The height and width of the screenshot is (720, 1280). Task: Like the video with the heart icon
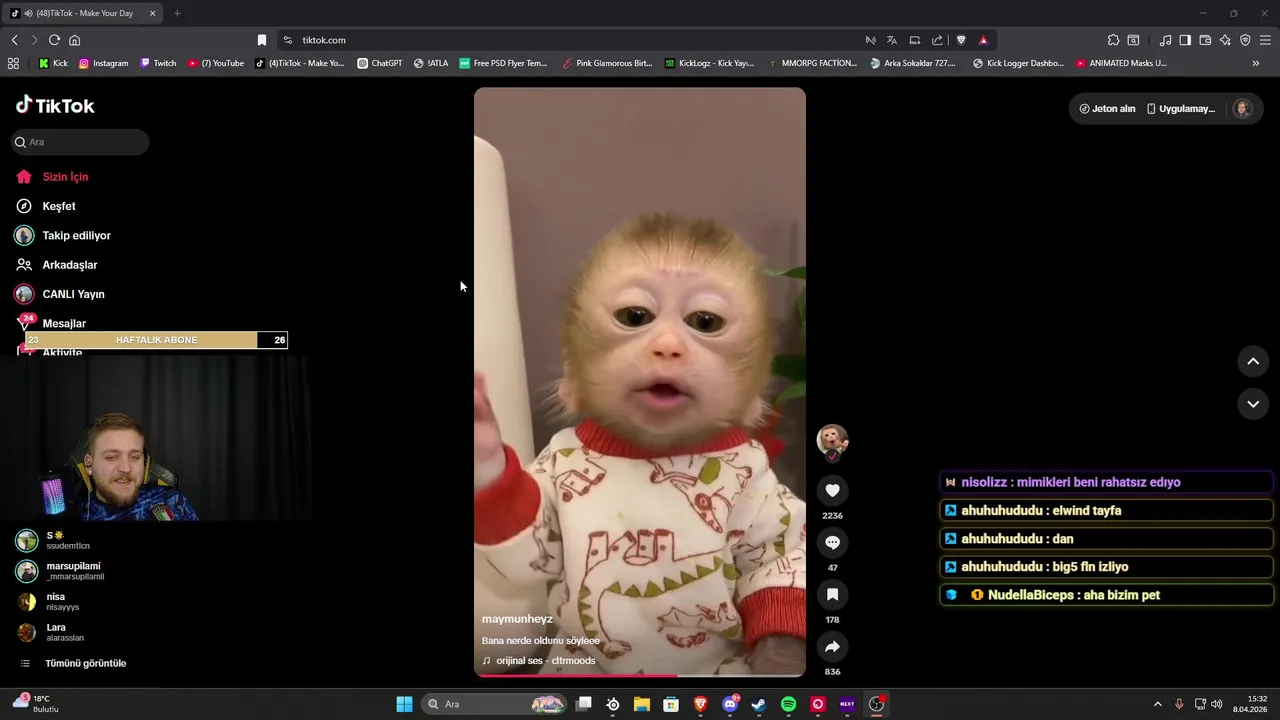(832, 490)
